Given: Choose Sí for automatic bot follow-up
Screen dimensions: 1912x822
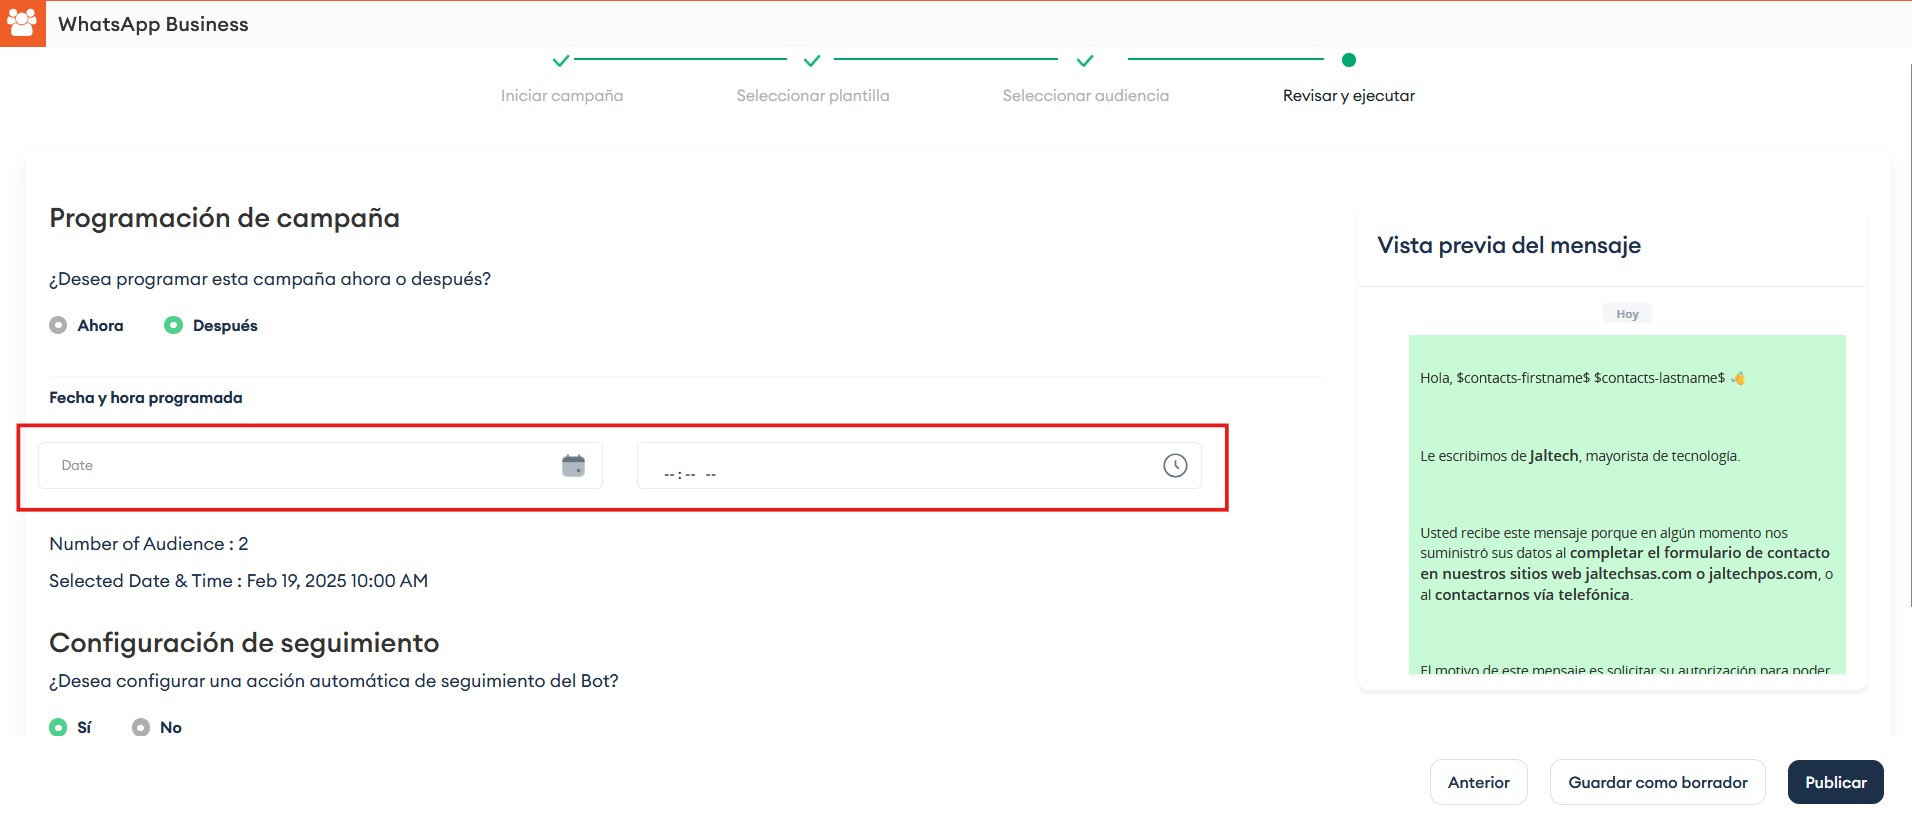Looking at the screenshot, I should [x=59, y=727].
